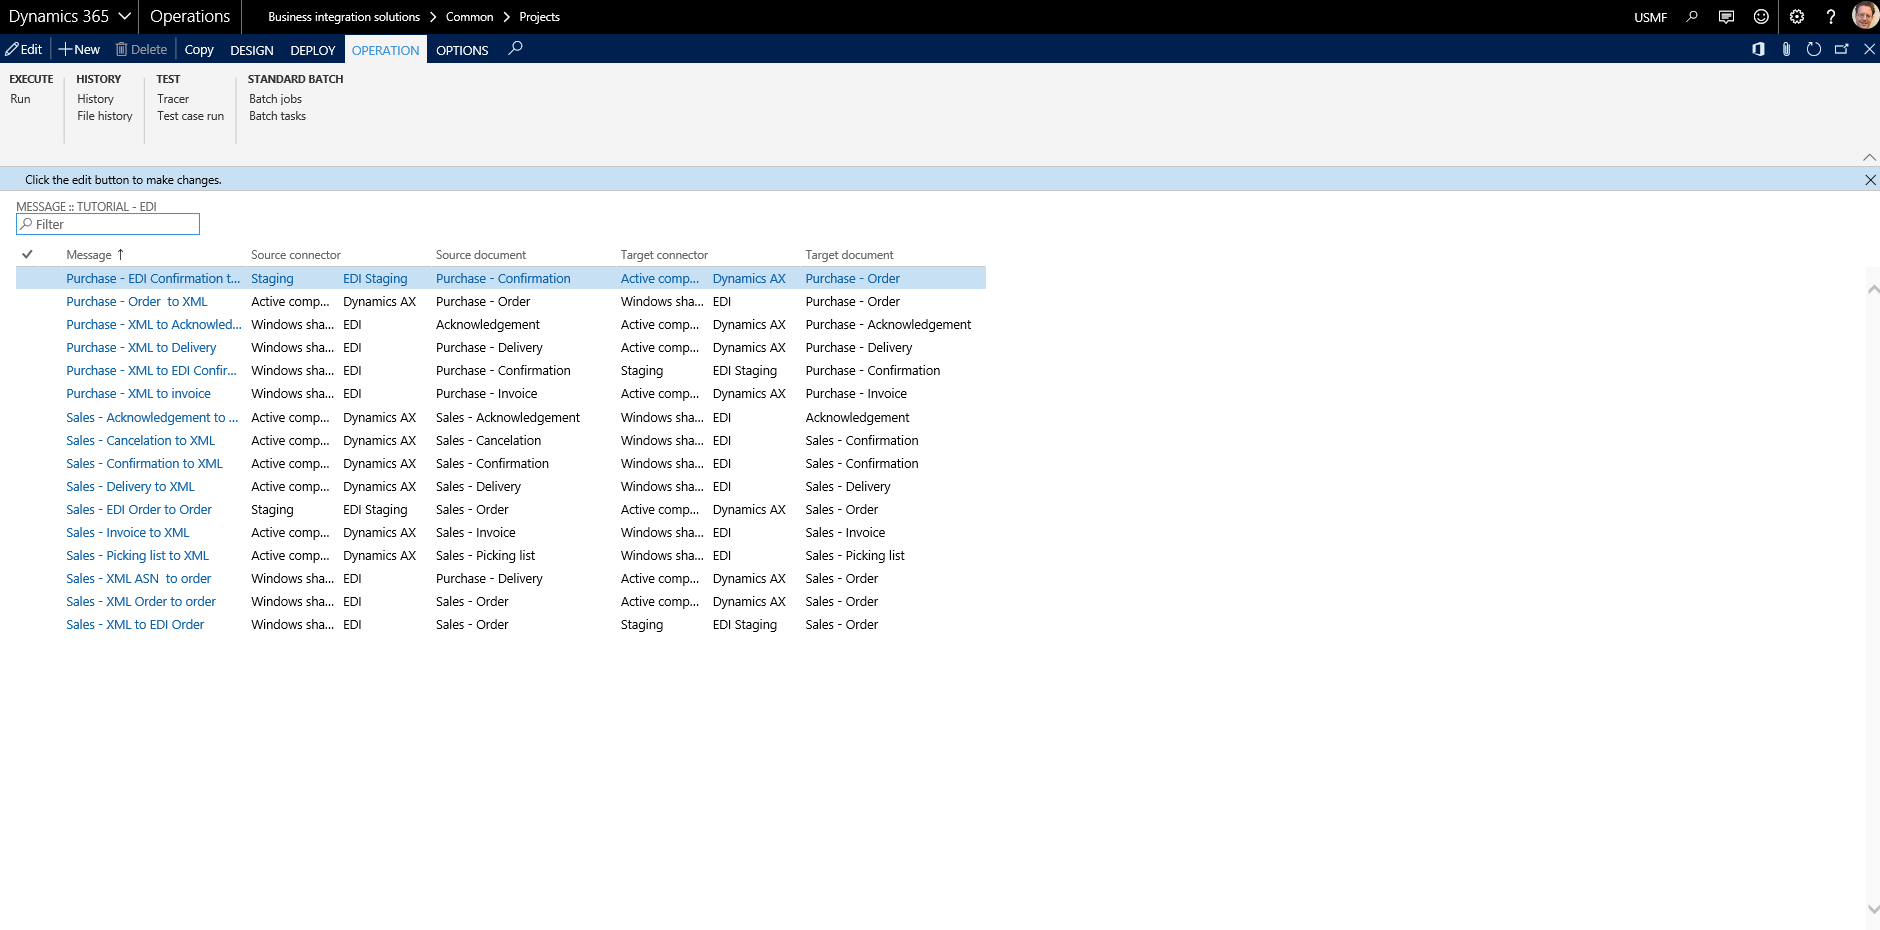The width and height of the screenshot is (1880, 930).
Task: Open Sales - XML ASN to order message
Action: coord(138,579)
